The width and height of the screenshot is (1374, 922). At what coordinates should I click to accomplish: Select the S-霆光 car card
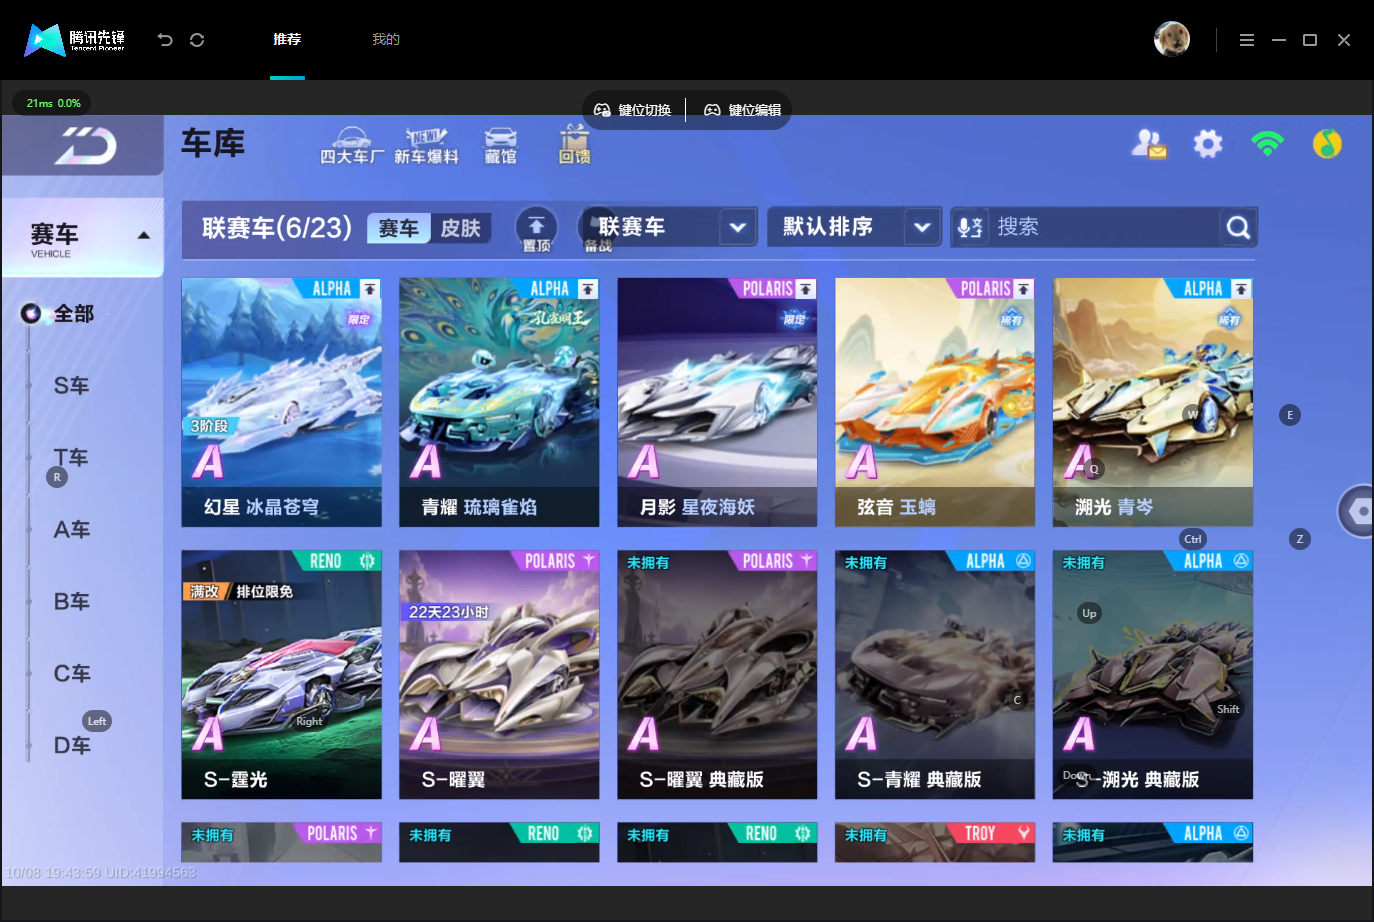point(281,674)
